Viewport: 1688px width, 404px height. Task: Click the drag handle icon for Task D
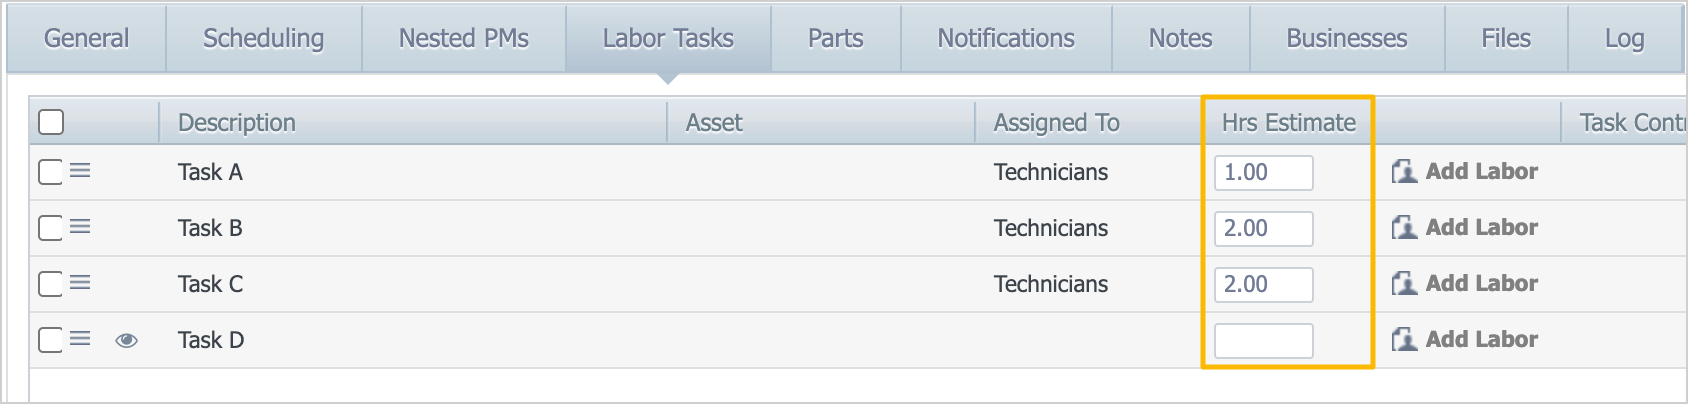80,339
